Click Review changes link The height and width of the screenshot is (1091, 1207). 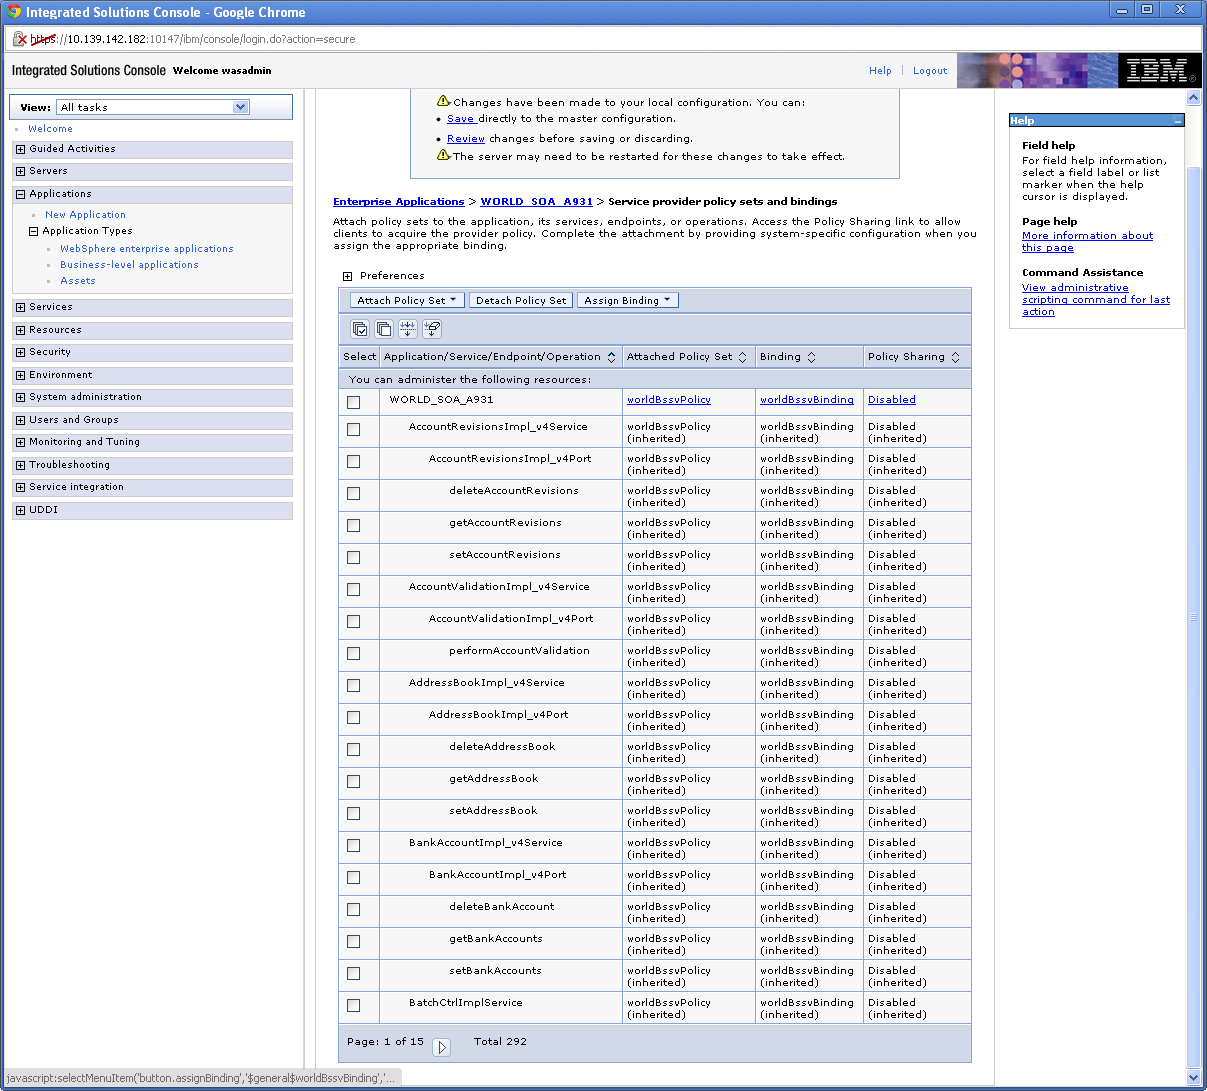pos(466,139)
